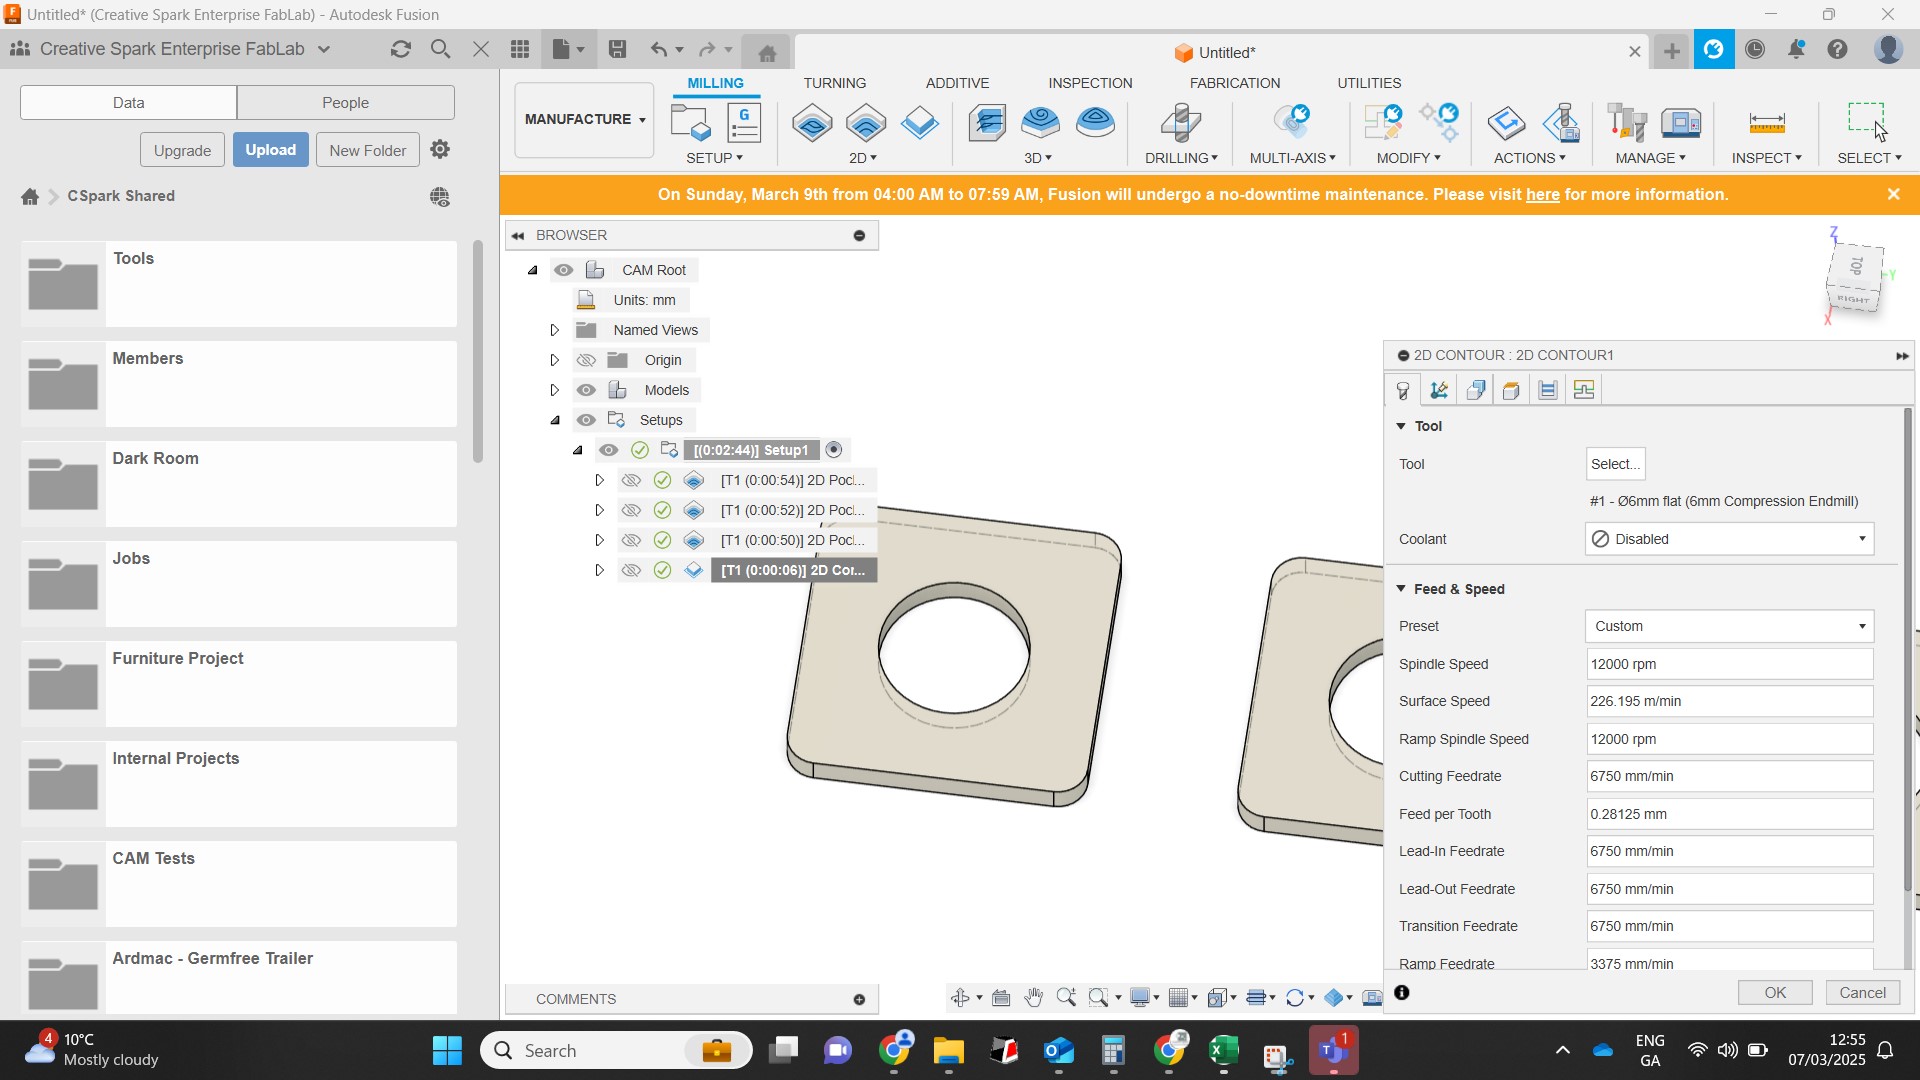Click the Multi-Axis toolpath icon
1920x1080 pixels.
(x=1292, y=123)
